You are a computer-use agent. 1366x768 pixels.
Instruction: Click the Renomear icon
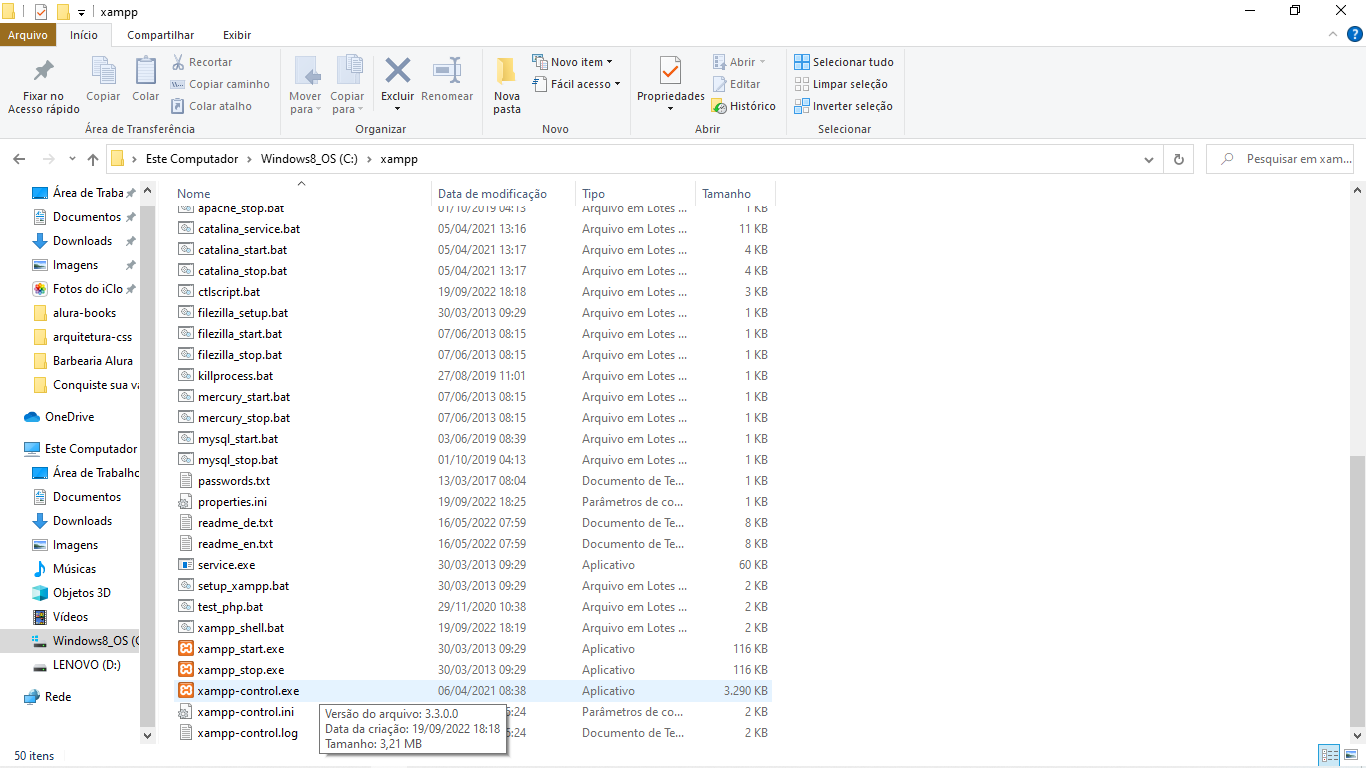click(x=447, y=79)
